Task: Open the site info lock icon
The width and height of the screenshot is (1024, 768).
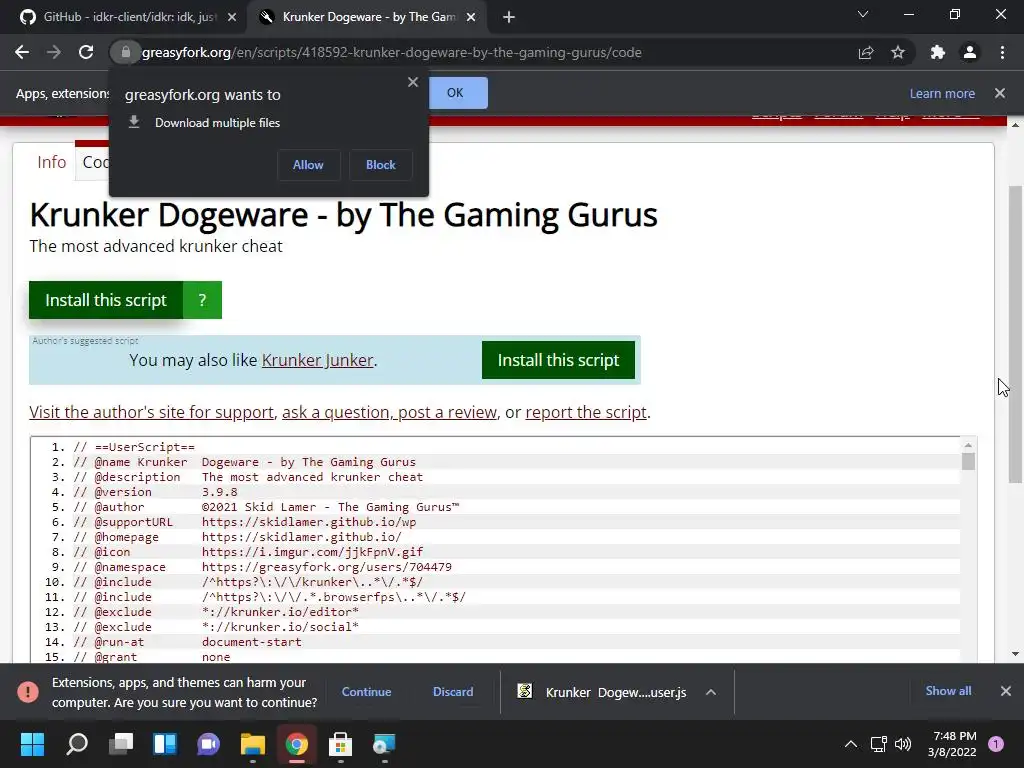Action: click(125, 52)
